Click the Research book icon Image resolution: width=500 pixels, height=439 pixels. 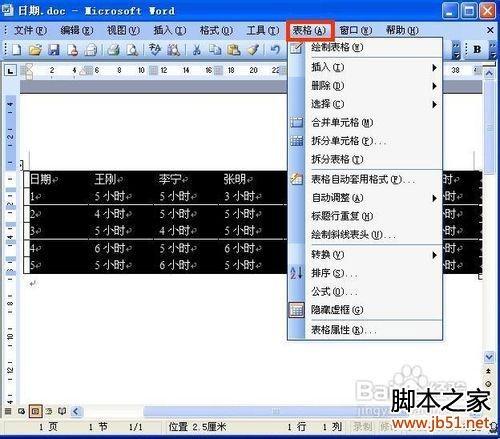(x=173, y=50)
